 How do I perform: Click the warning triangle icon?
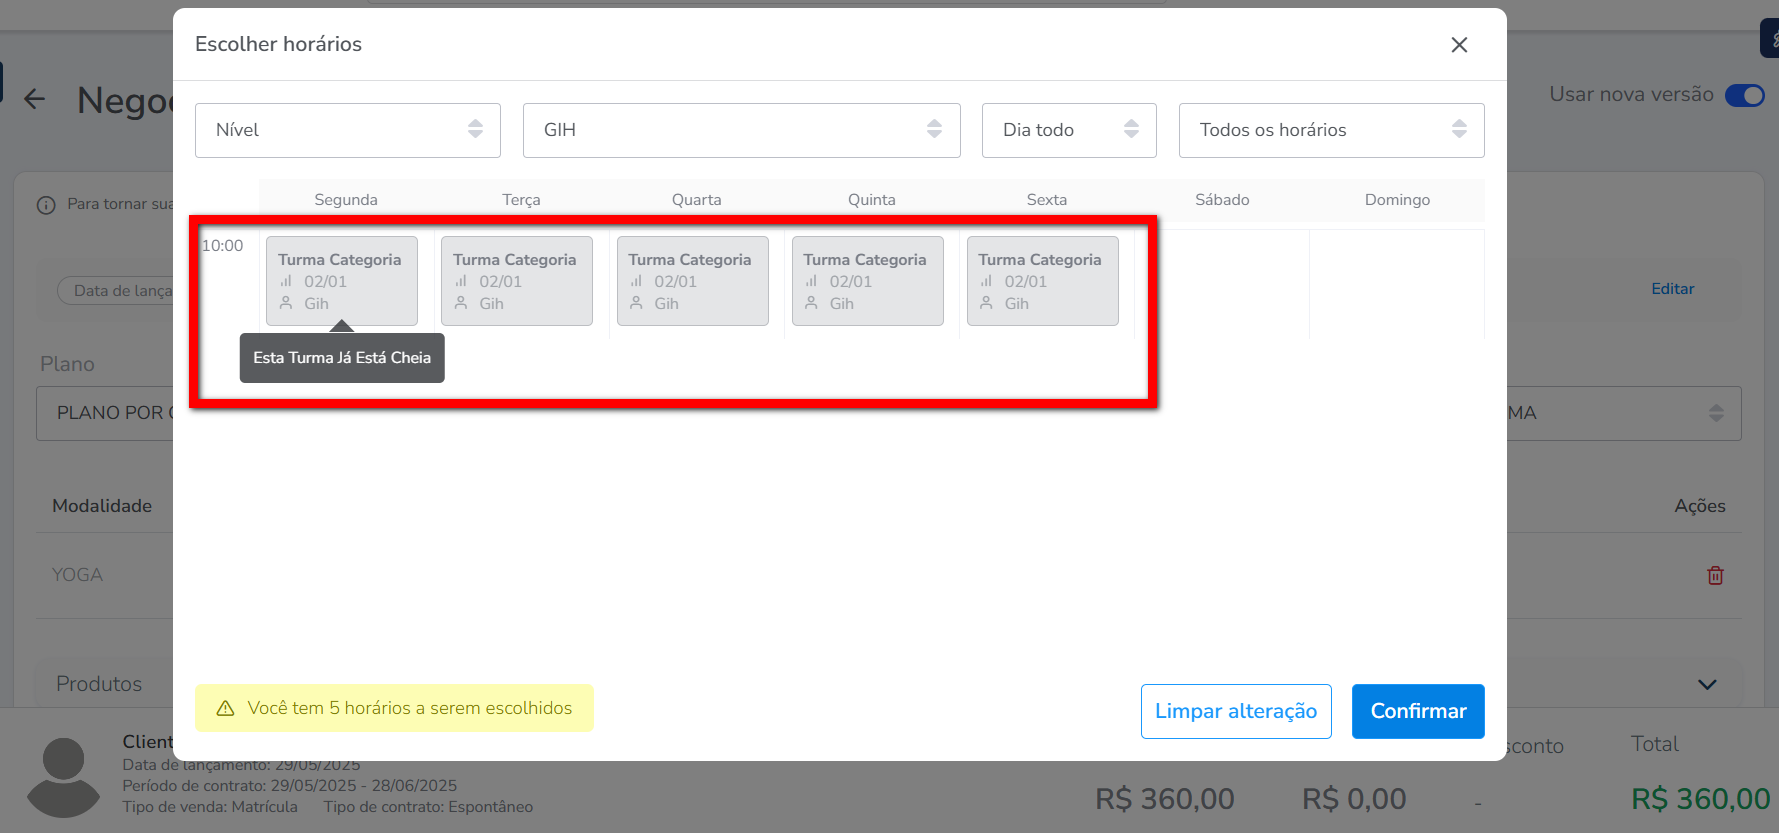226,708
